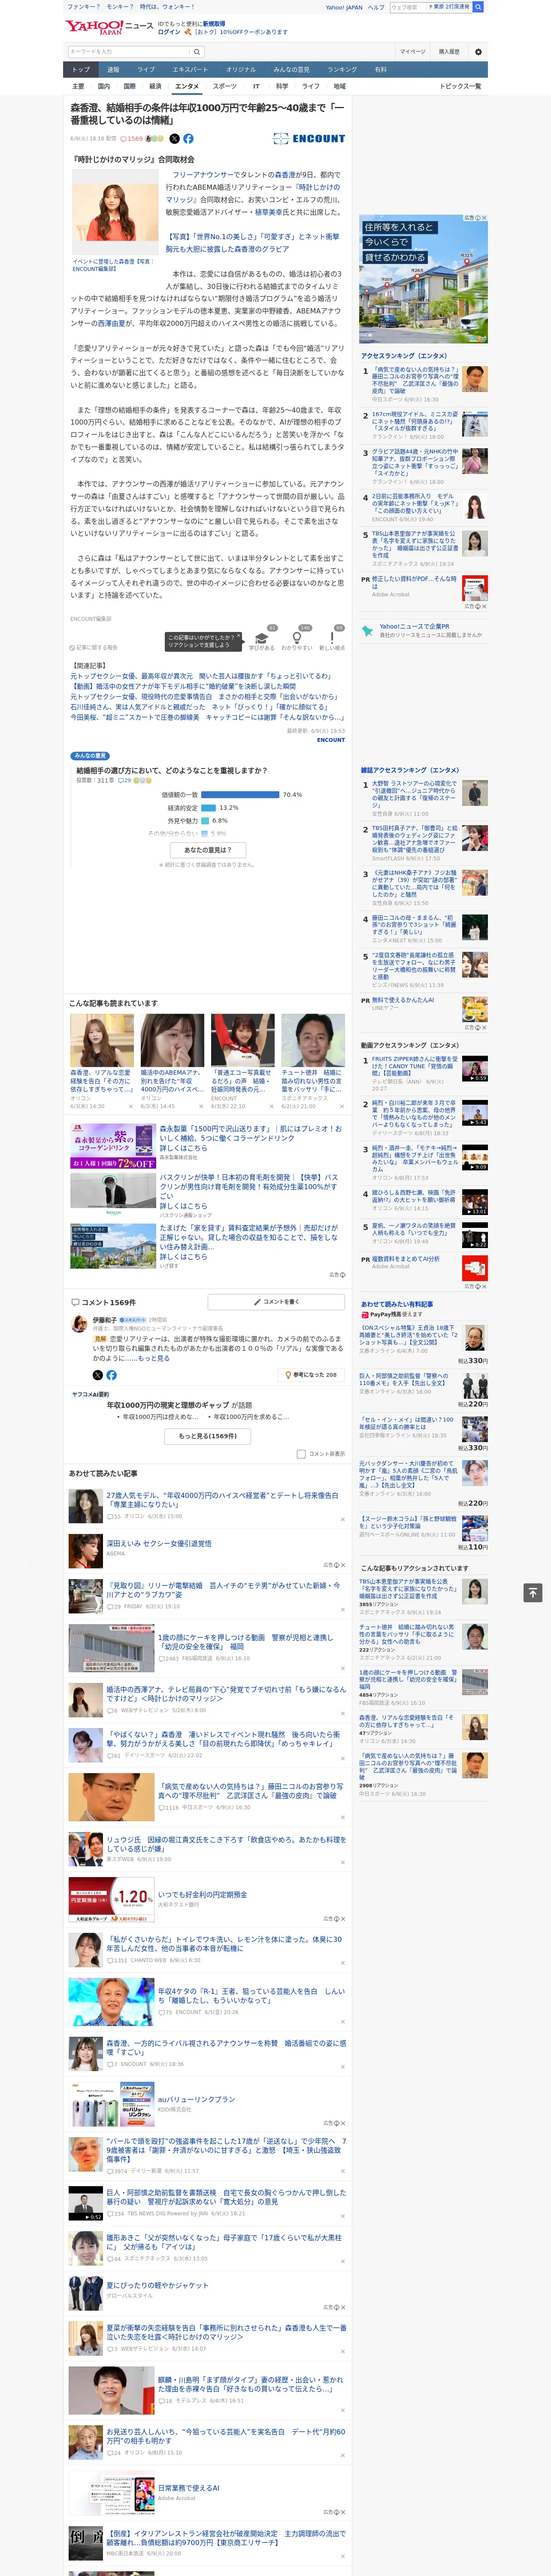Screen dimensions: 551x2576
Task: Click the blue web search button in the top bar
Action: (x=478, y=7)
